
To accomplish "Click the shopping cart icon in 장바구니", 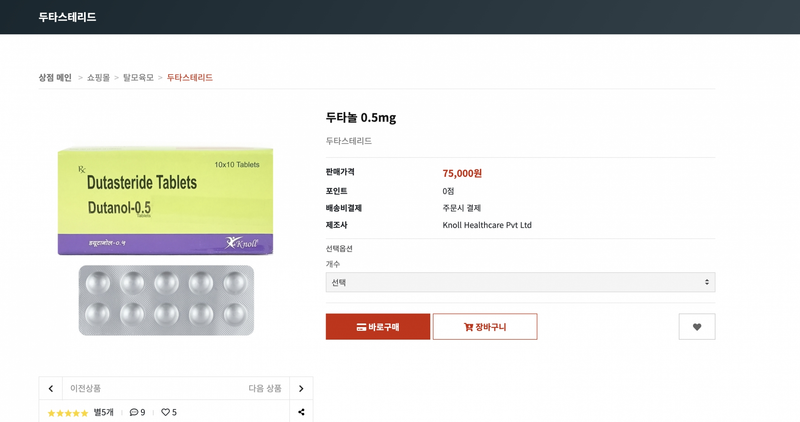I will [468, 327].
